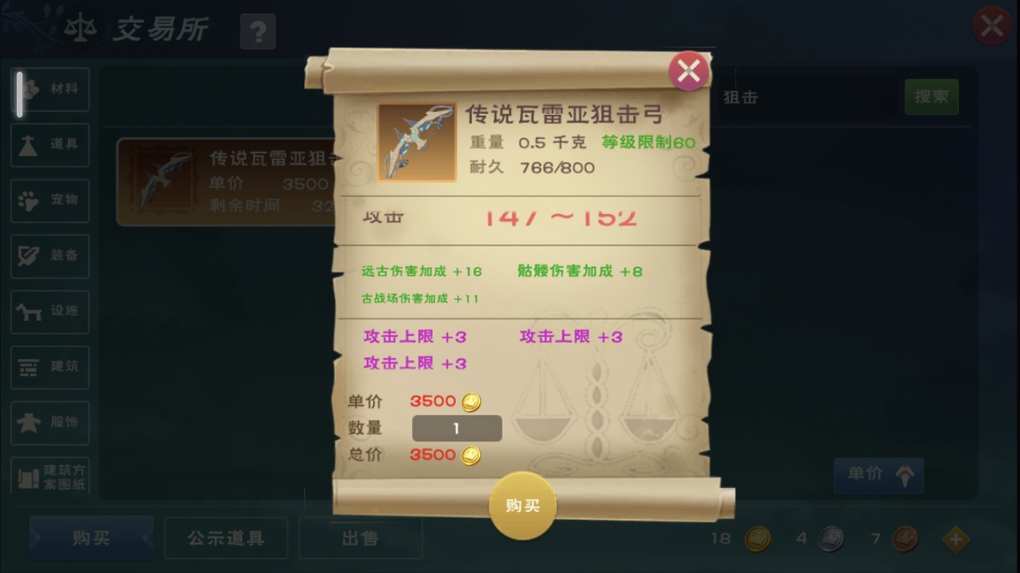
Task: Choose the 设施 horse icon category
Action: (x=50, y=312)
